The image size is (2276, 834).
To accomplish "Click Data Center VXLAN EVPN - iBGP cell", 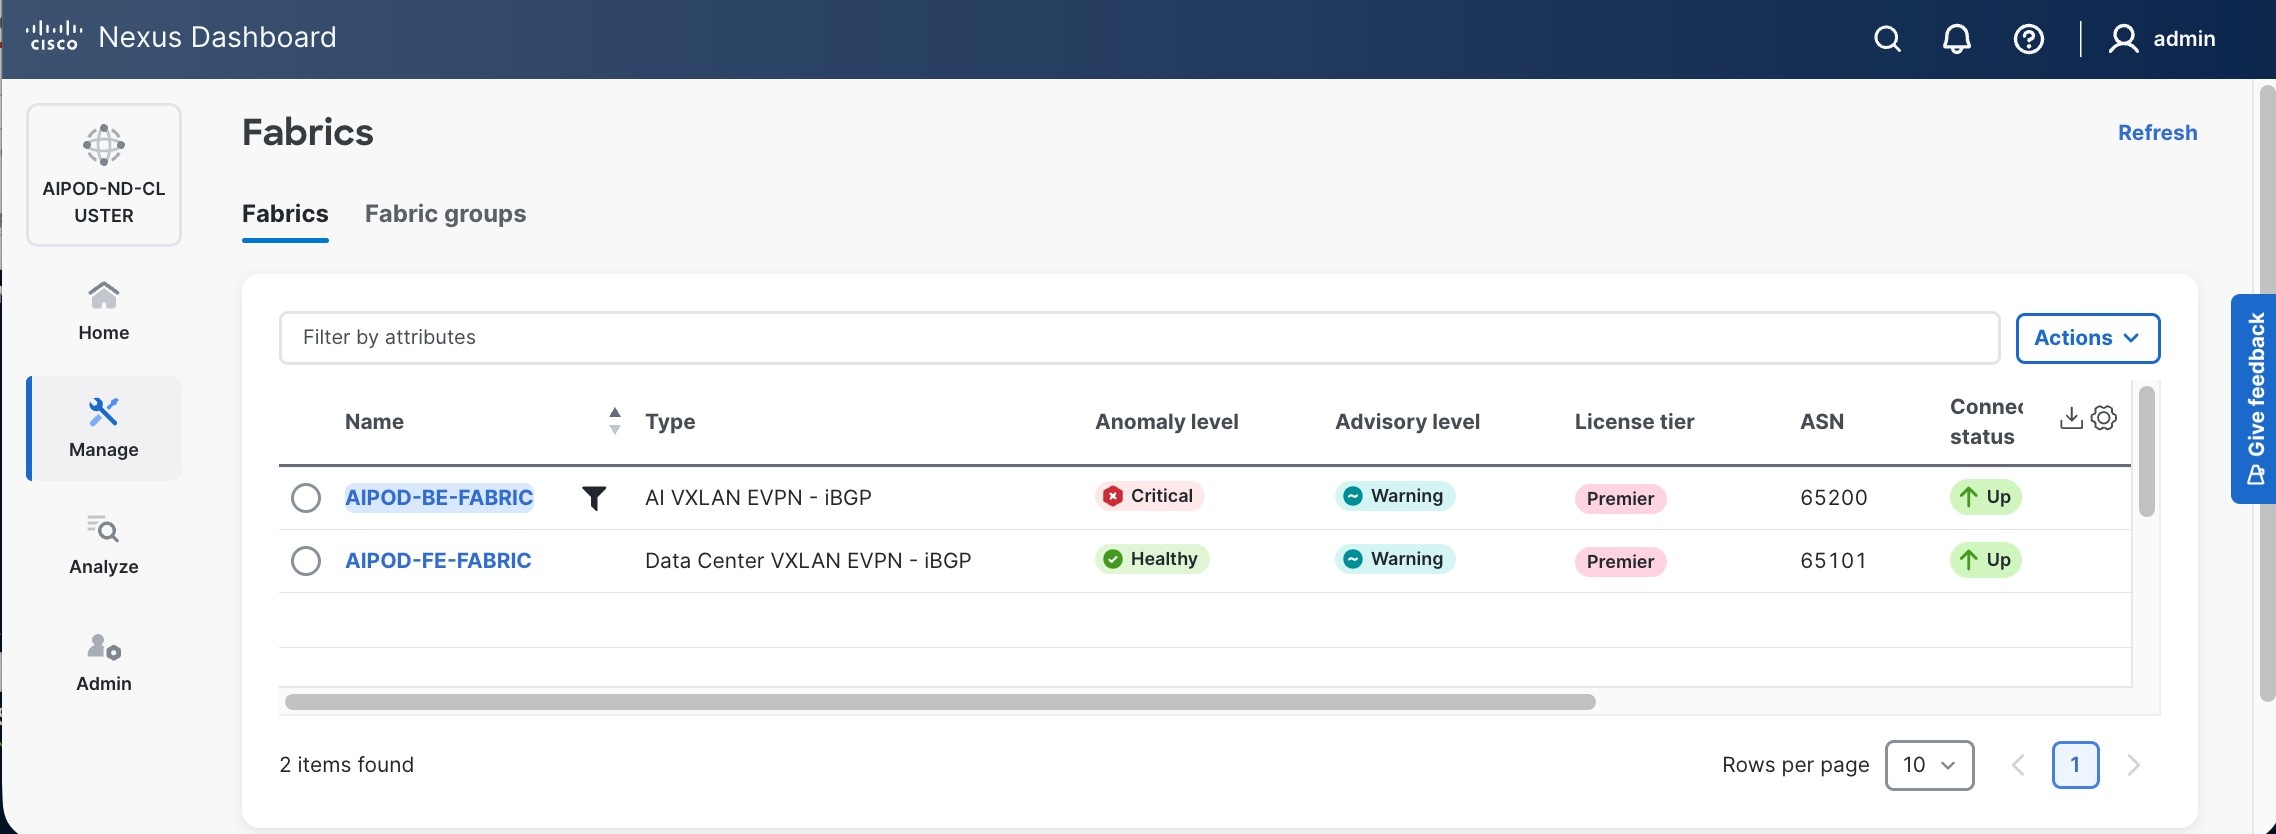I will (808, 561).
